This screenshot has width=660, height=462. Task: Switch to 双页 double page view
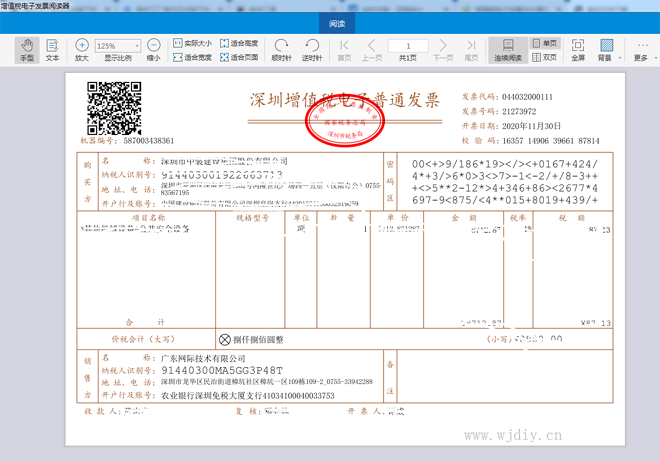pos(545,57)
